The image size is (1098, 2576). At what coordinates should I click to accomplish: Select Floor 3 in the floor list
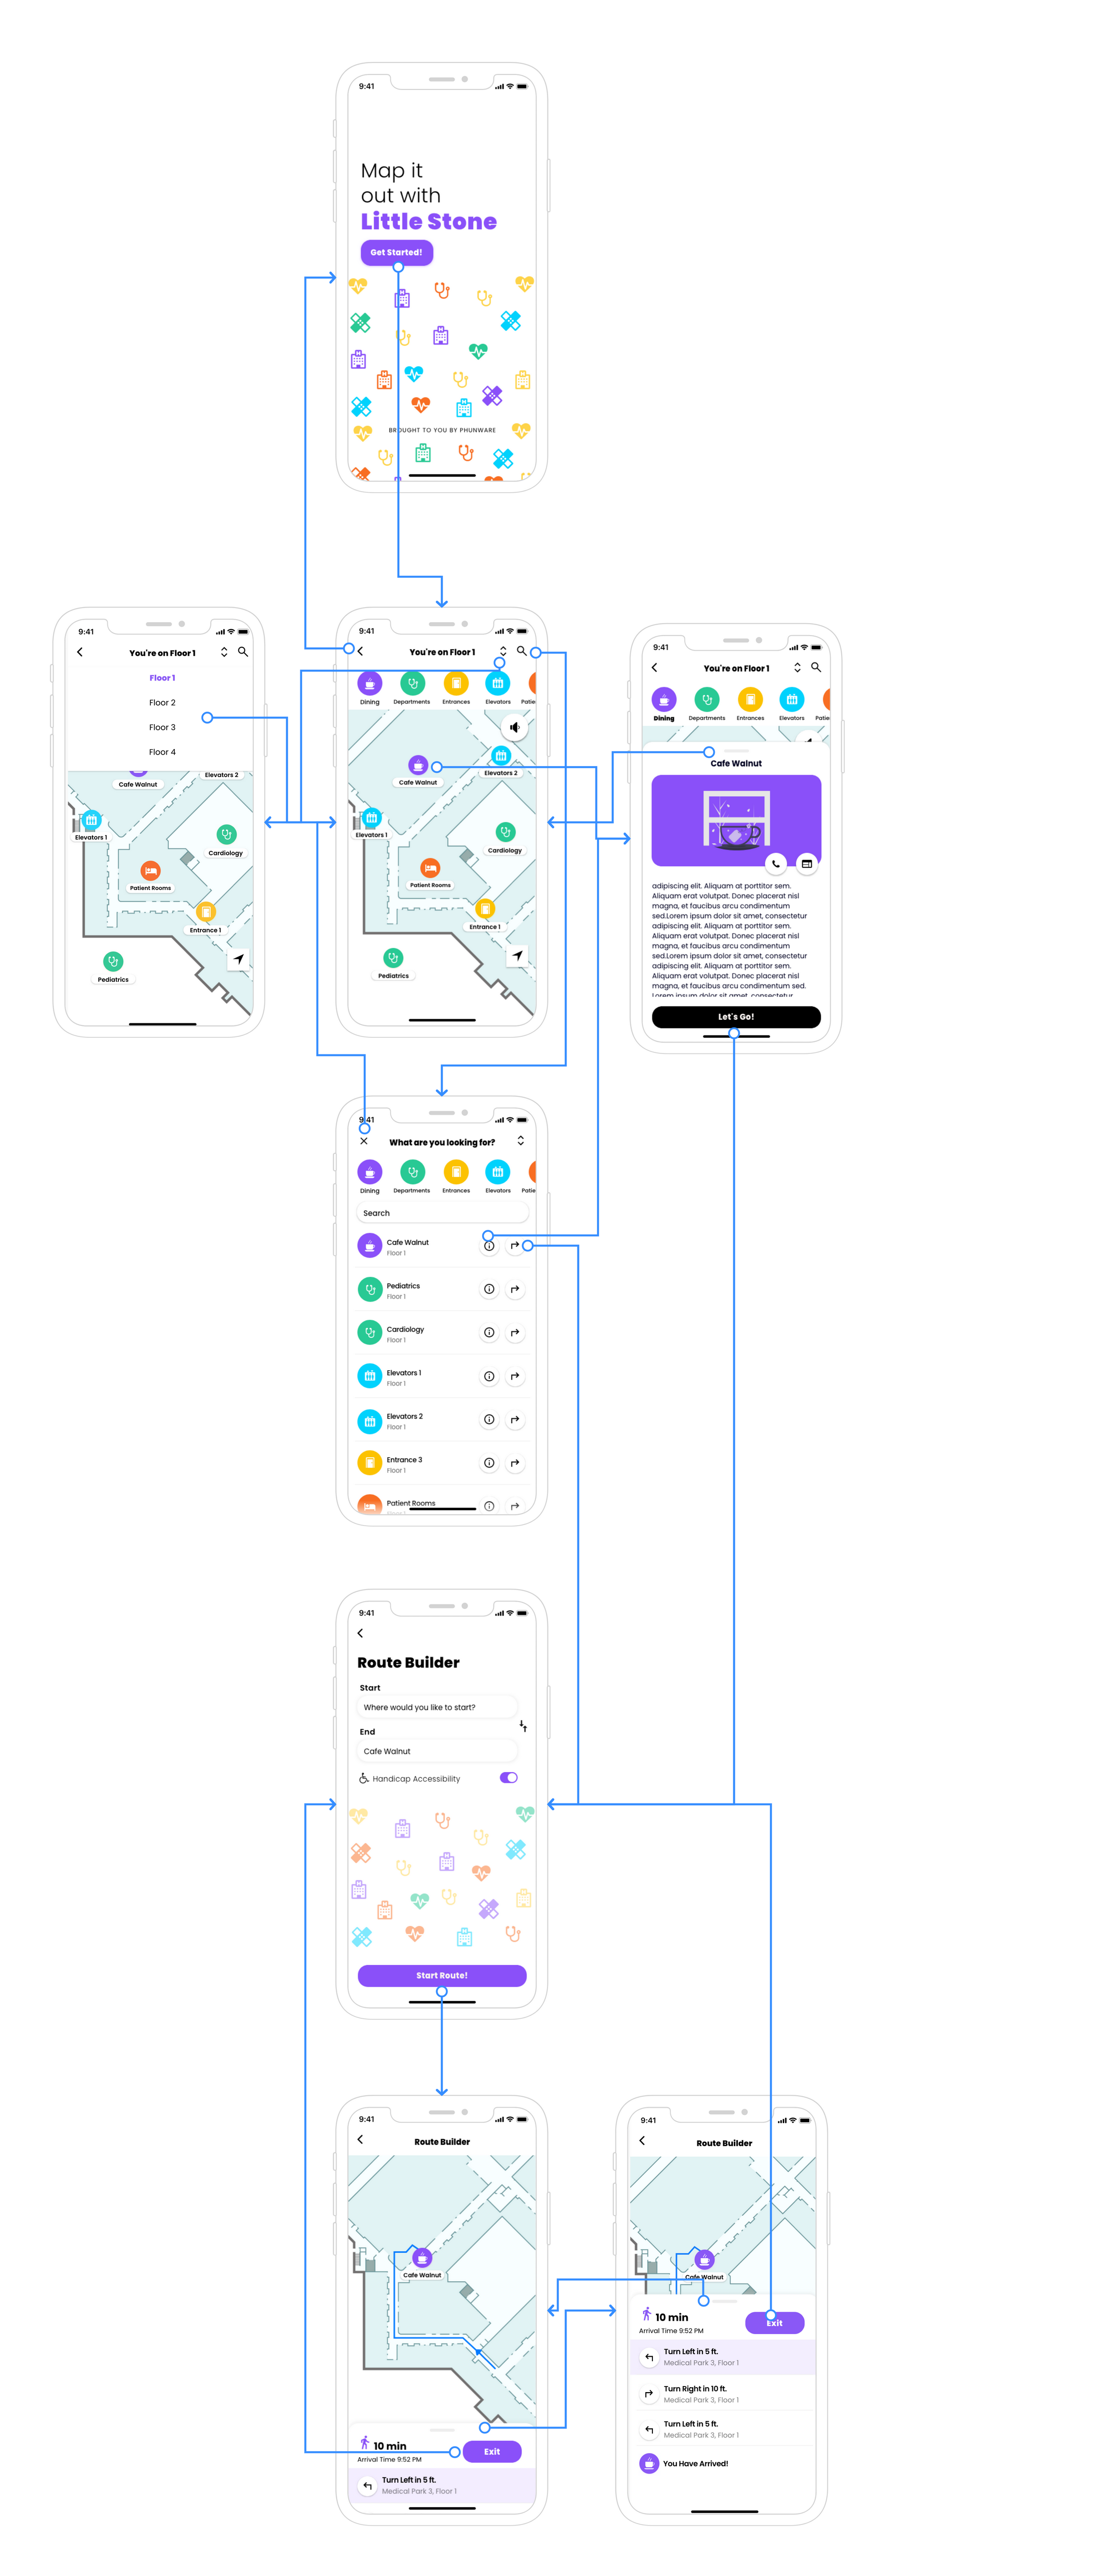point(162,727)
